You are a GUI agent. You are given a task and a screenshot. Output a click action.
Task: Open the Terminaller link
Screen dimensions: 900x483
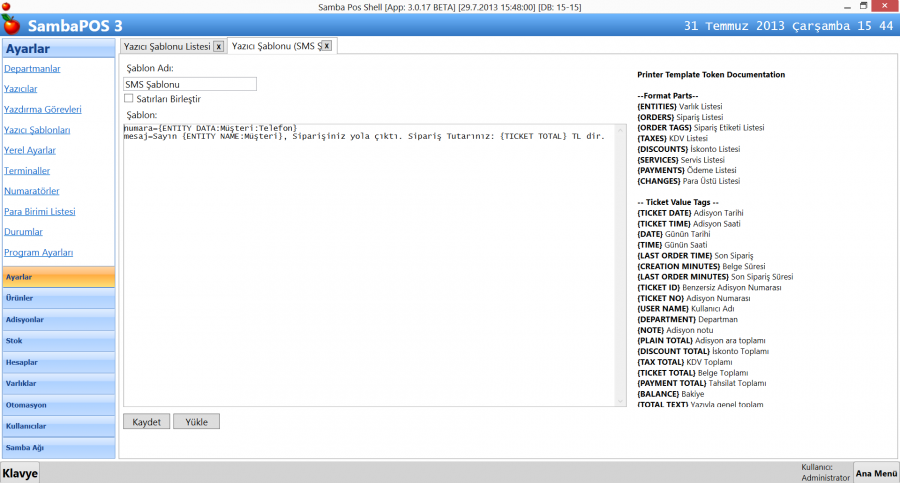coord(27,171)
